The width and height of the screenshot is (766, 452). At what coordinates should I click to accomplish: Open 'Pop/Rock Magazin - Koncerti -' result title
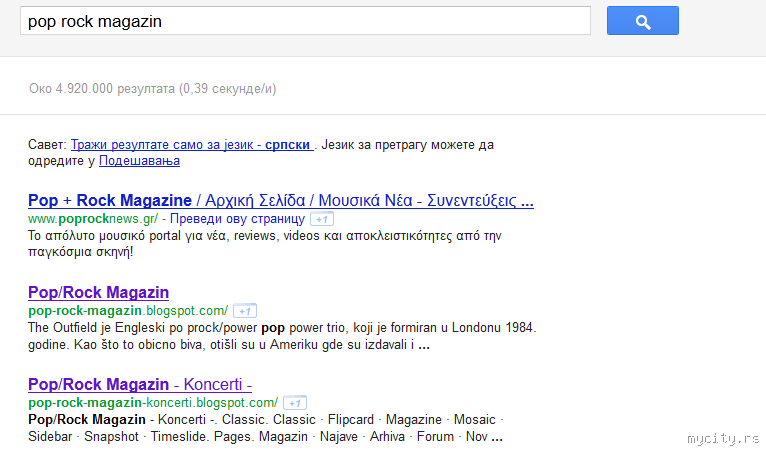[140, 384]
